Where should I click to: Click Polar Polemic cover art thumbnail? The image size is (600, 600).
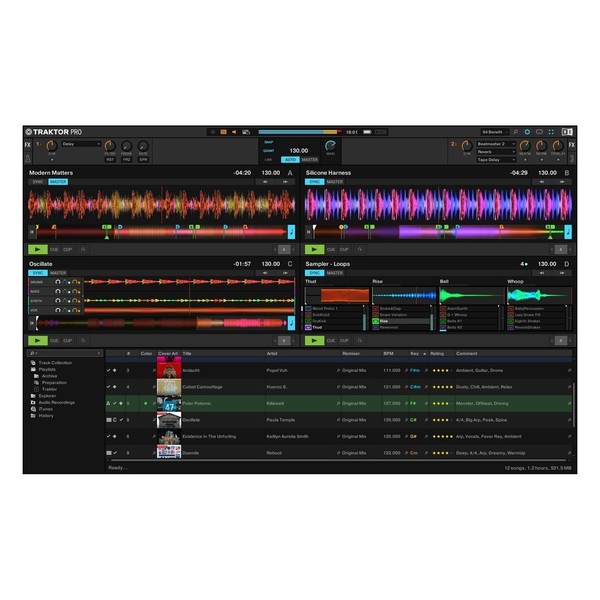point(169,404)
